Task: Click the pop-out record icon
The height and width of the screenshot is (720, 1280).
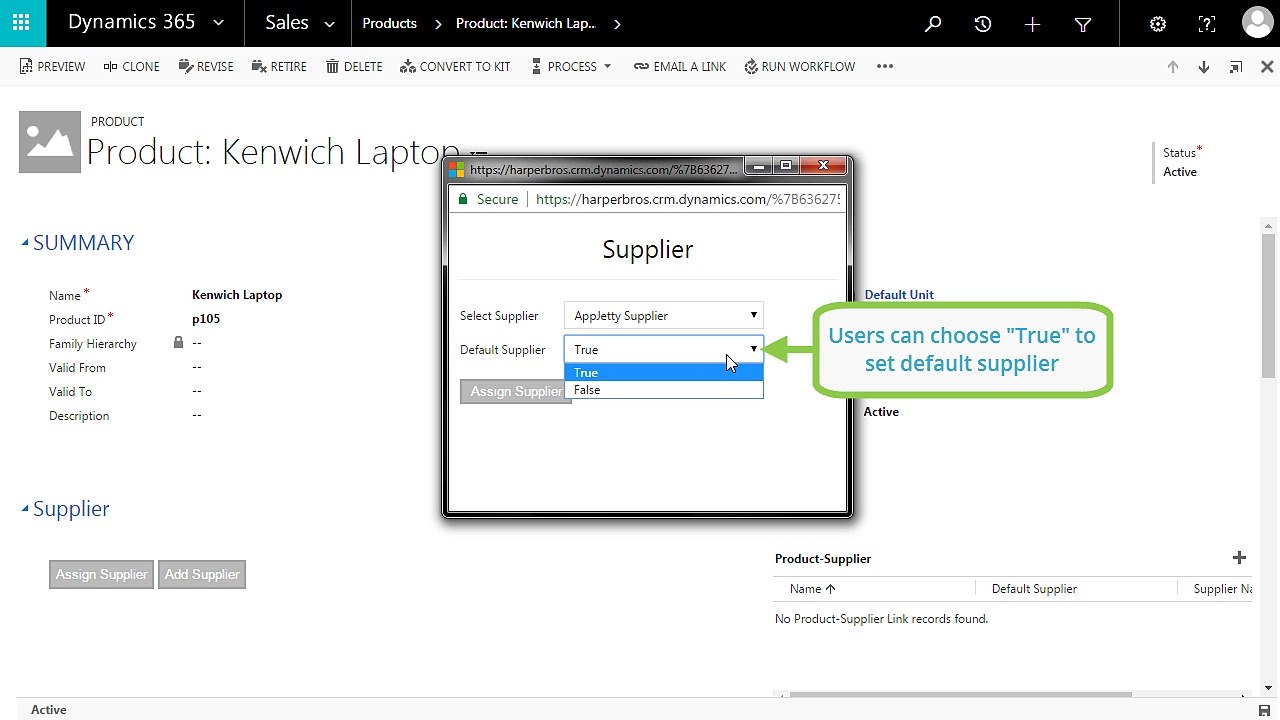Action: coord(1236,67)
